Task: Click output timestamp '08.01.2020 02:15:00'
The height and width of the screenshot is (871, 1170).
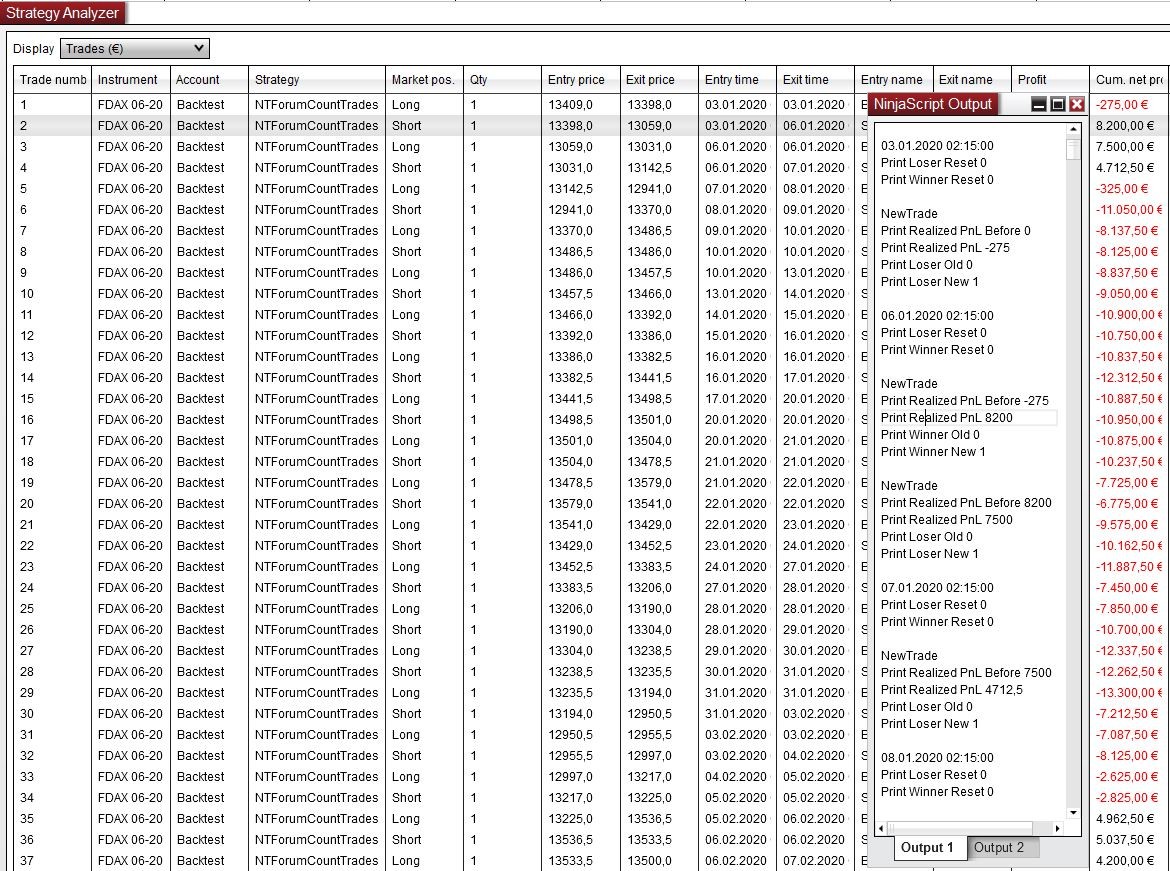Action: point(936,758)
